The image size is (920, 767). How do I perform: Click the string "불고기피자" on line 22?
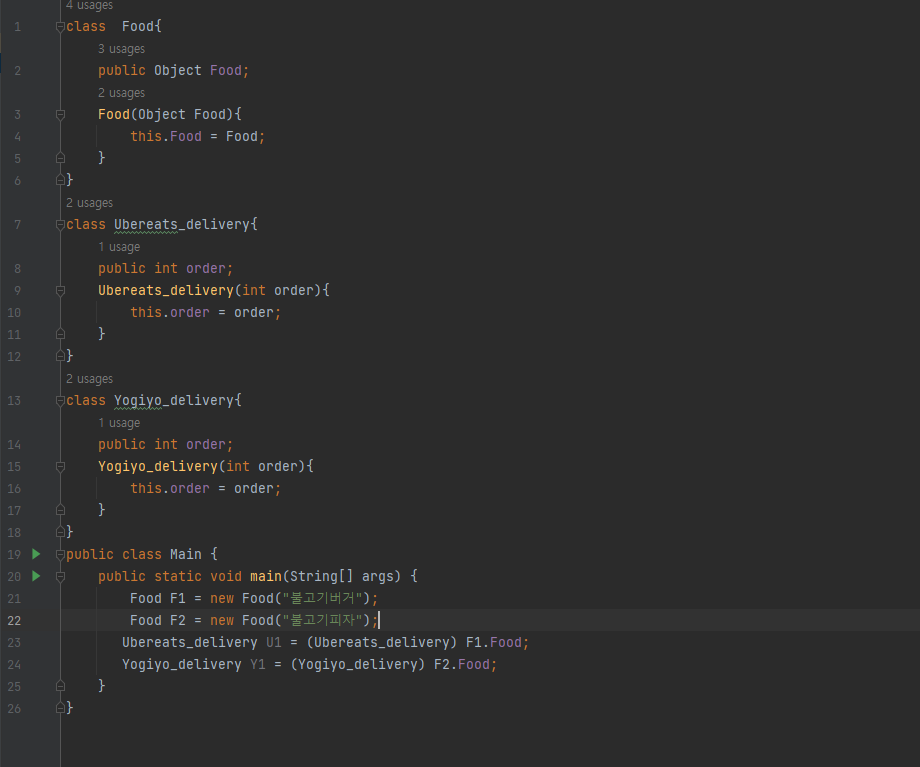[x=323, y=620]
